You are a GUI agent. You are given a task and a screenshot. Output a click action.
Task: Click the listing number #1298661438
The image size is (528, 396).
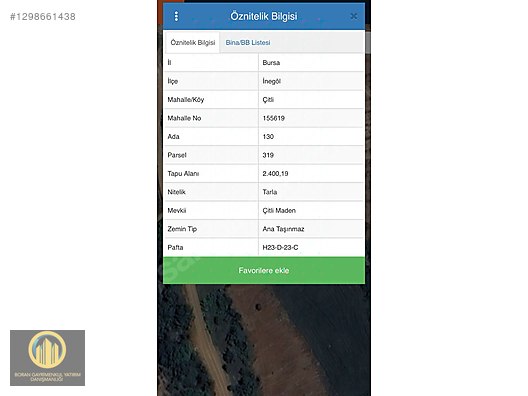point(43,16)
